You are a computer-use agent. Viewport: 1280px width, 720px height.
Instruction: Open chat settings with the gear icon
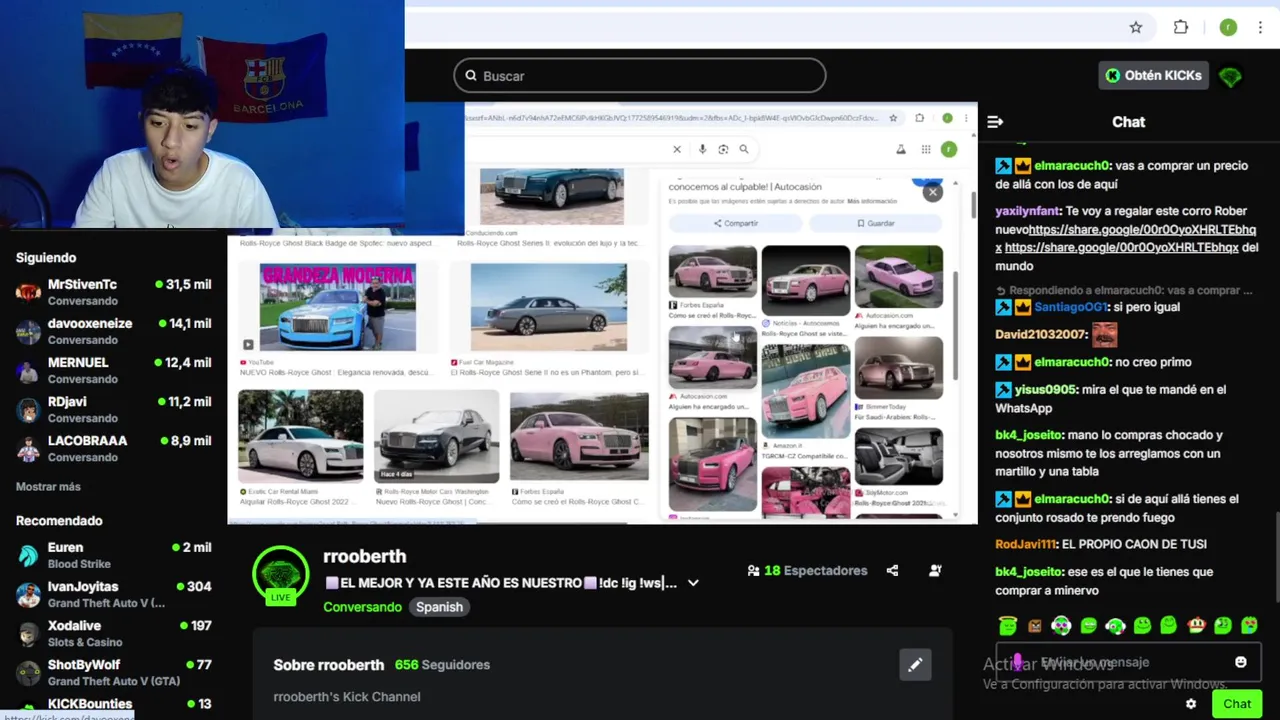pyautogui.click(x=1191, y=704)
